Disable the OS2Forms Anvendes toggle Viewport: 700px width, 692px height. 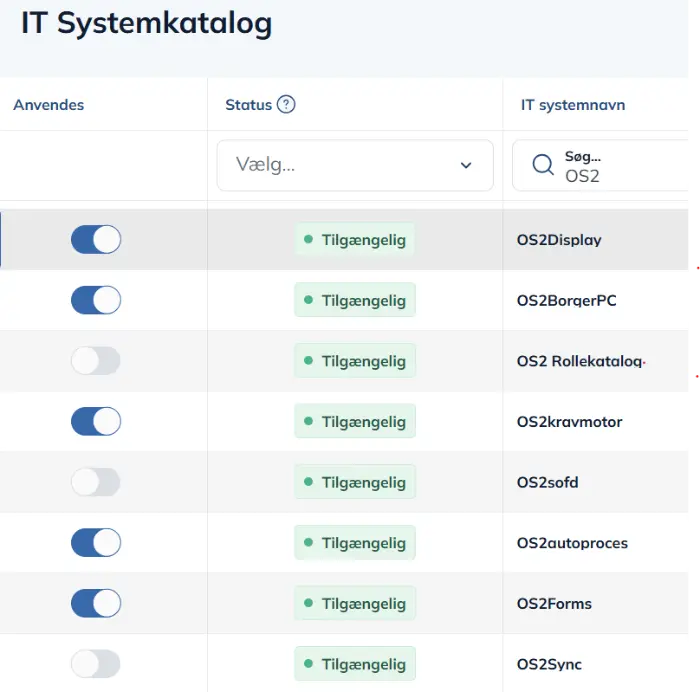click(x=96, y=604)
